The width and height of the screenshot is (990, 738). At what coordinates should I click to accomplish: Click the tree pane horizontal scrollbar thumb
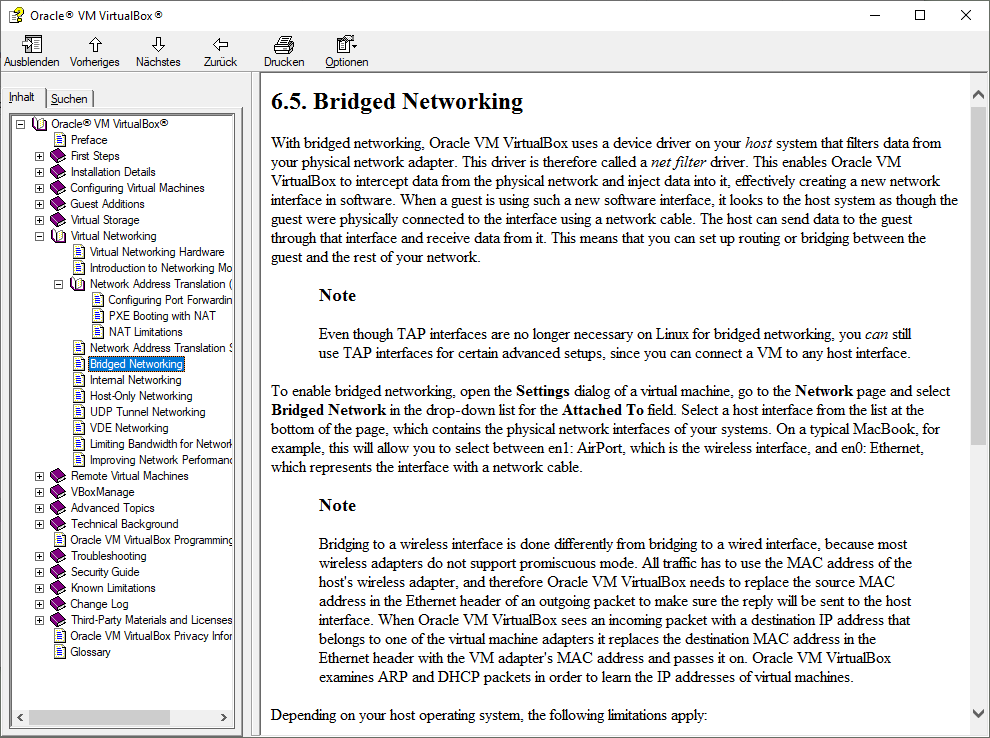[99, 717]
